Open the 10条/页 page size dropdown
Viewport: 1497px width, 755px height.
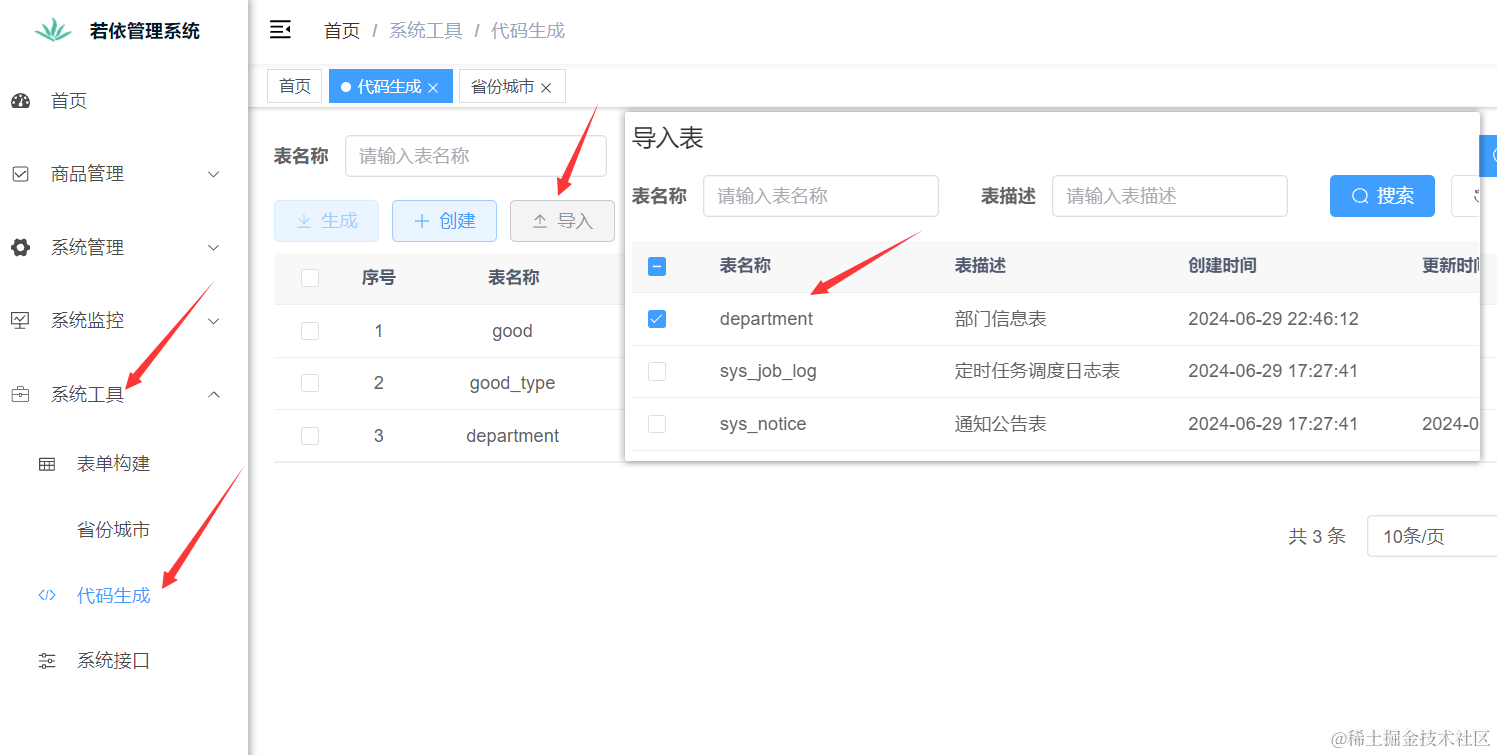point(1430,537)
